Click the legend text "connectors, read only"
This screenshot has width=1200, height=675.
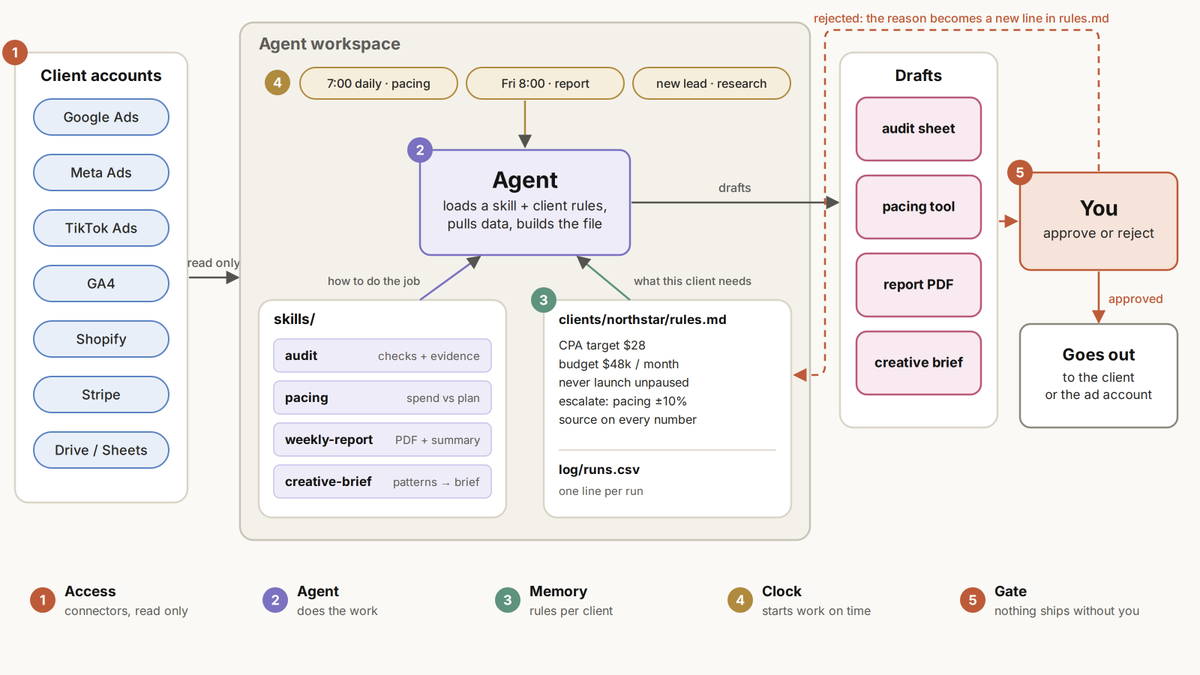[x=126, y=611]
